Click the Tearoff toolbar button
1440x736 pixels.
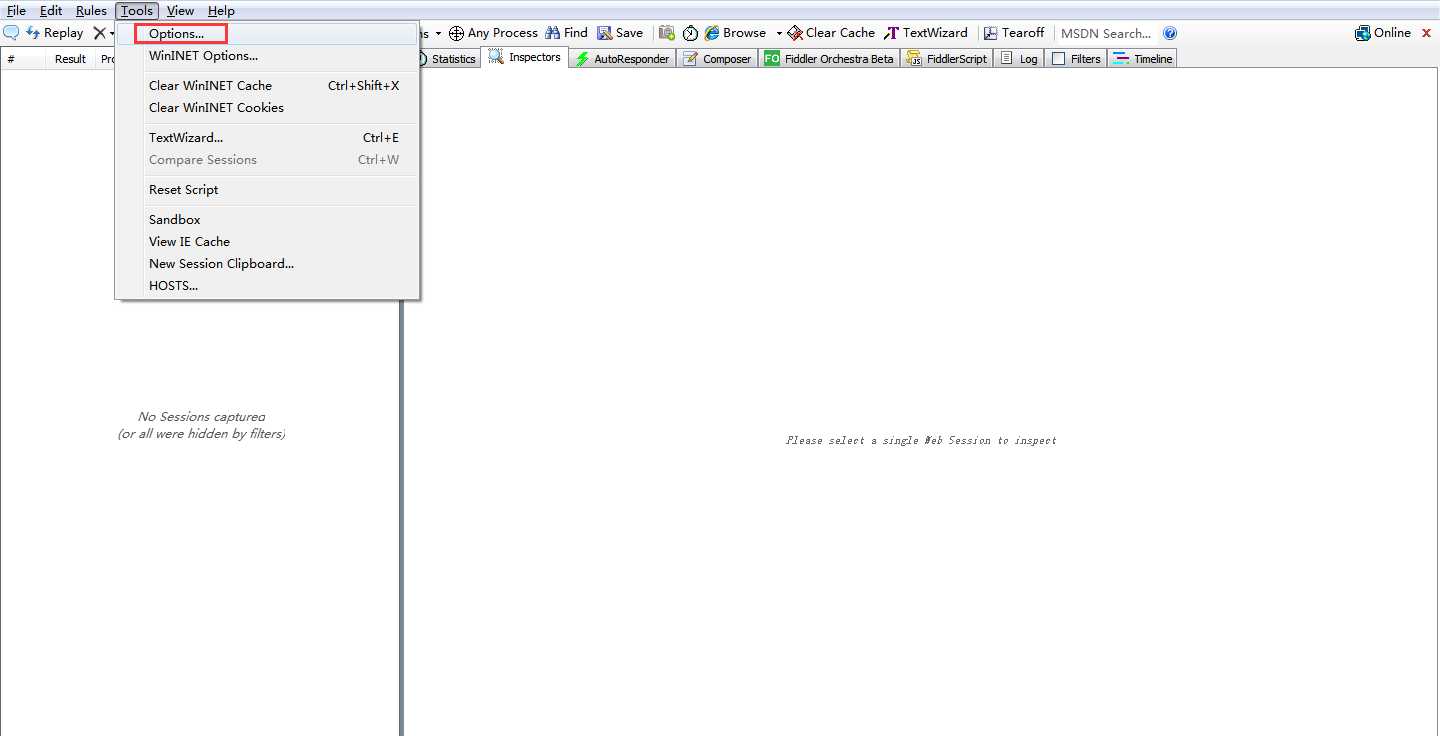[x=1014, y=33]
